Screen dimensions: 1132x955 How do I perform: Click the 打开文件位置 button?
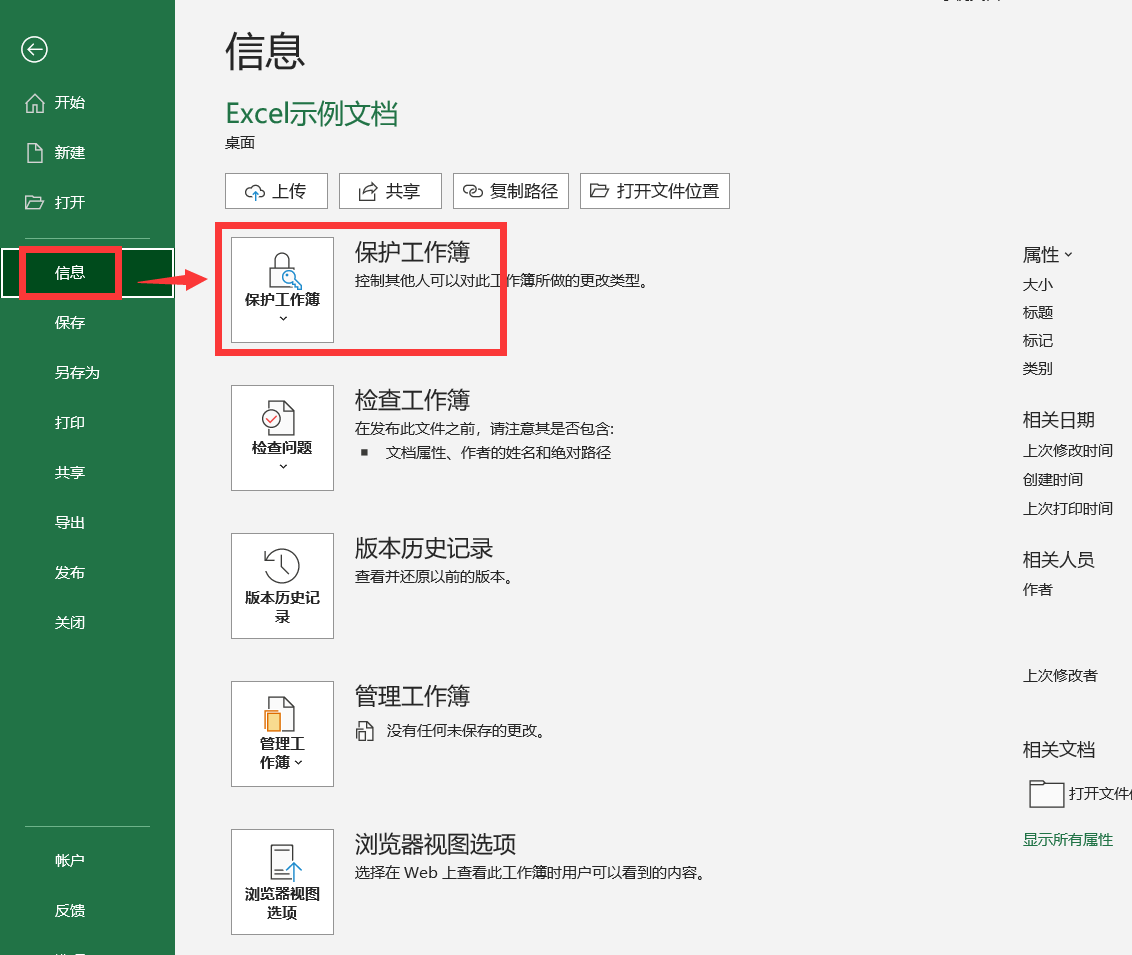tap(655, 191)
